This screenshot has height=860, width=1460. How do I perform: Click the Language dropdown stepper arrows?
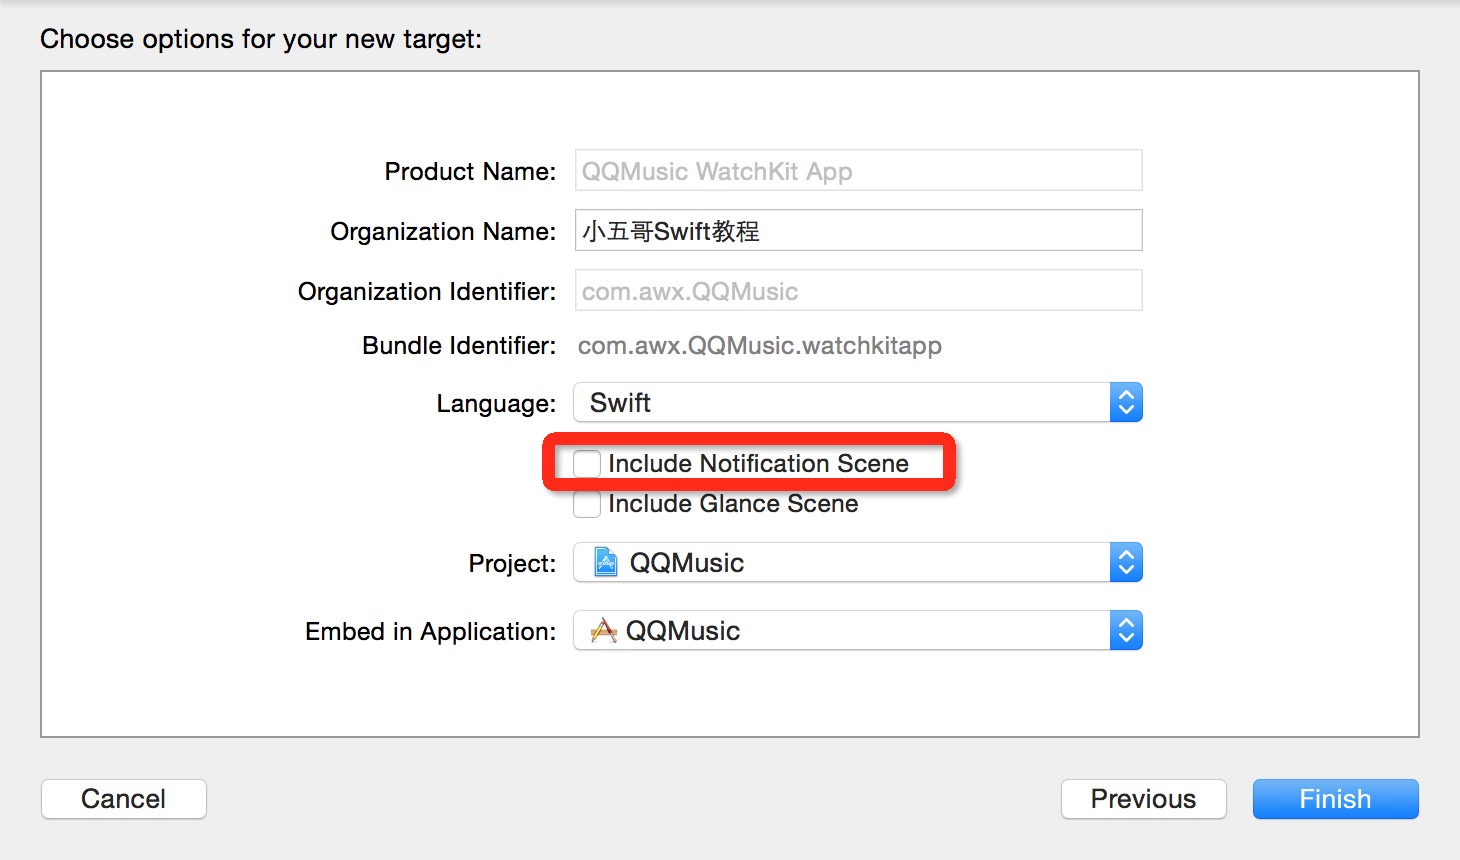[x=1127, y=402]
